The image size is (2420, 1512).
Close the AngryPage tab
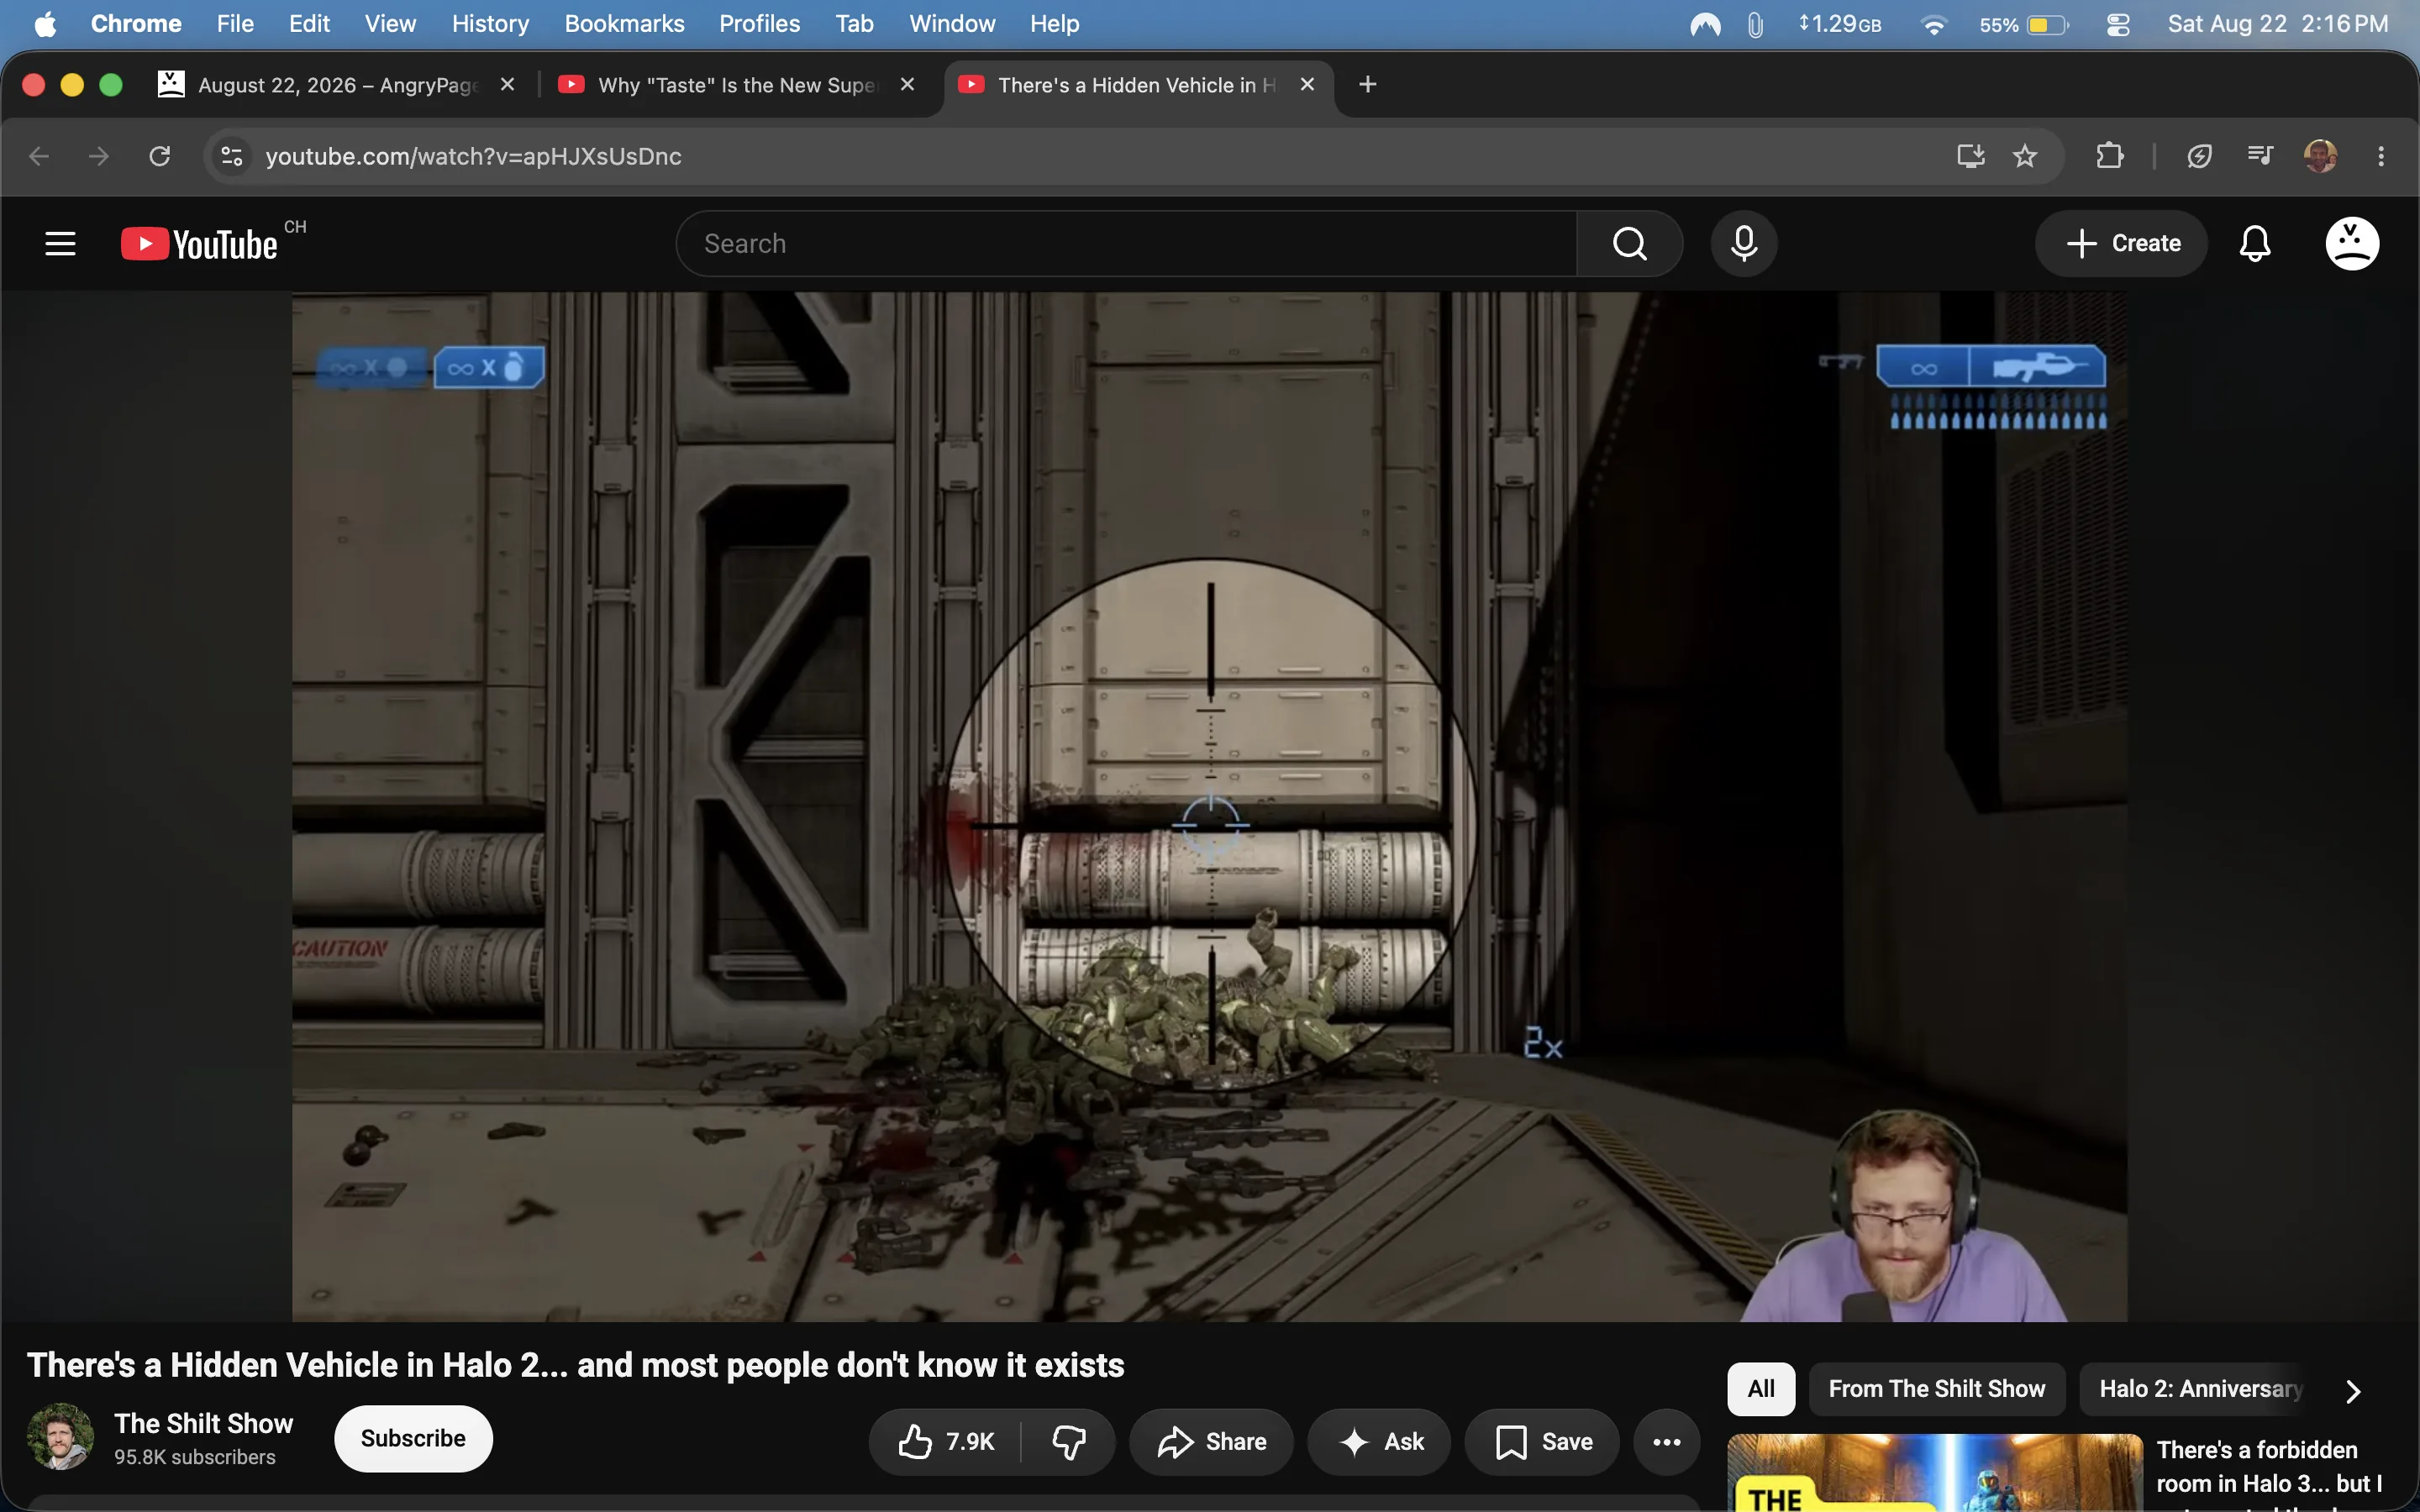pyautogui.click(x=507, y=85)
